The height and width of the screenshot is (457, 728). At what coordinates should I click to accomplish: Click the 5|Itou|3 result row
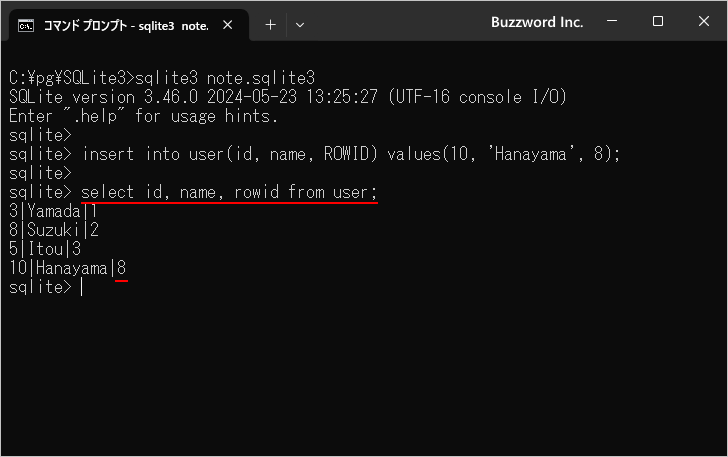tap(45, 249)
